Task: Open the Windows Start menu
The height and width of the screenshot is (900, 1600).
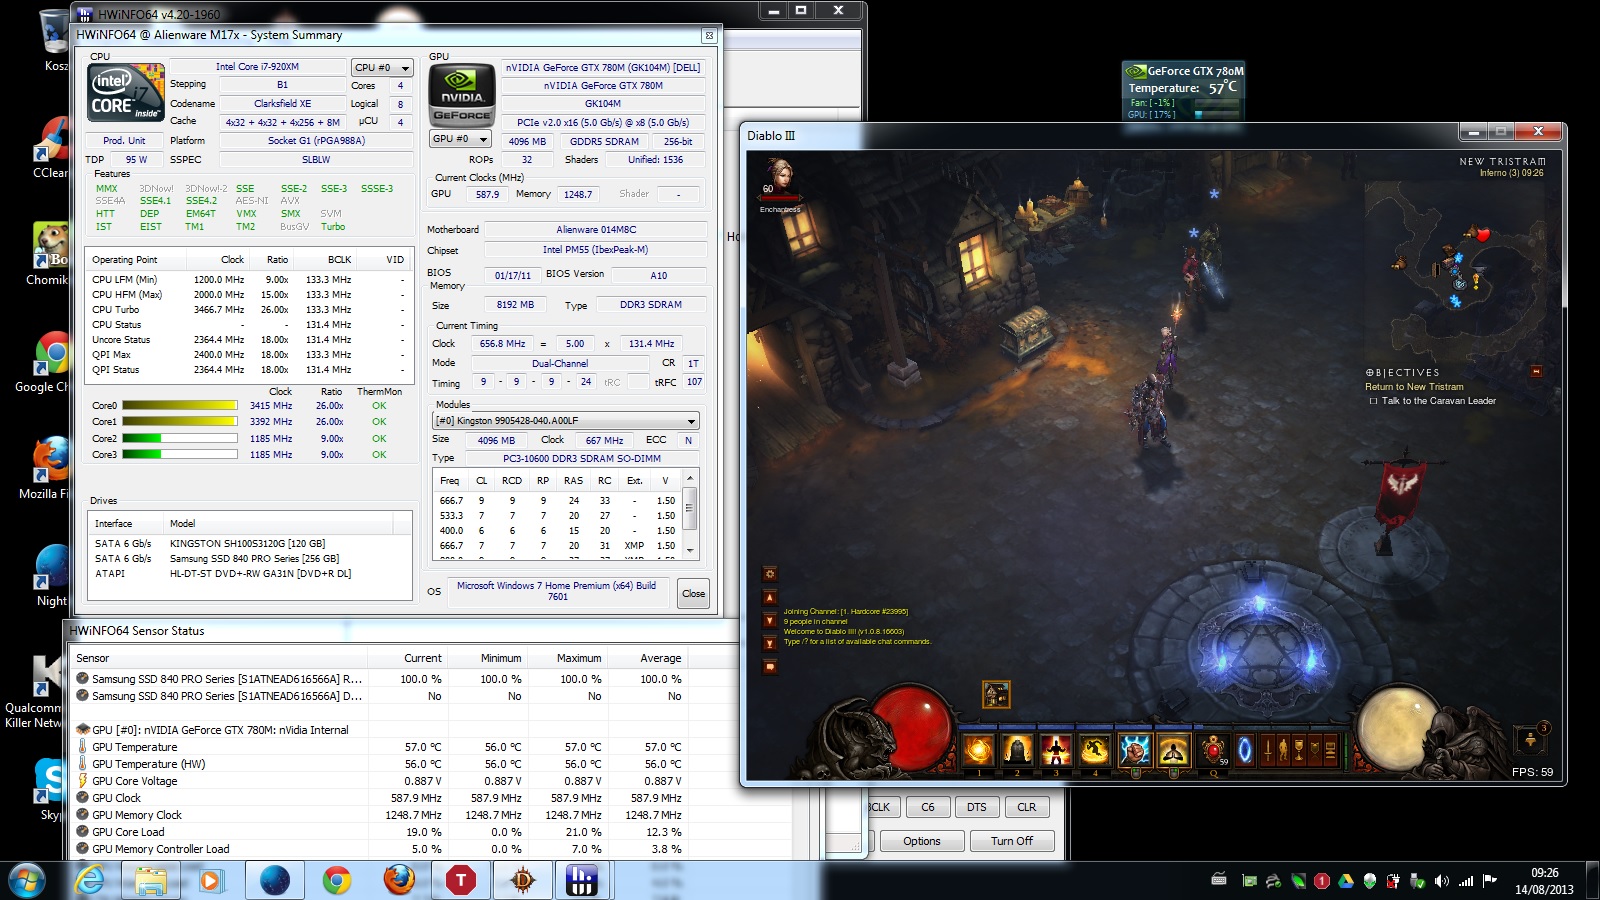Action: [27, 881]
